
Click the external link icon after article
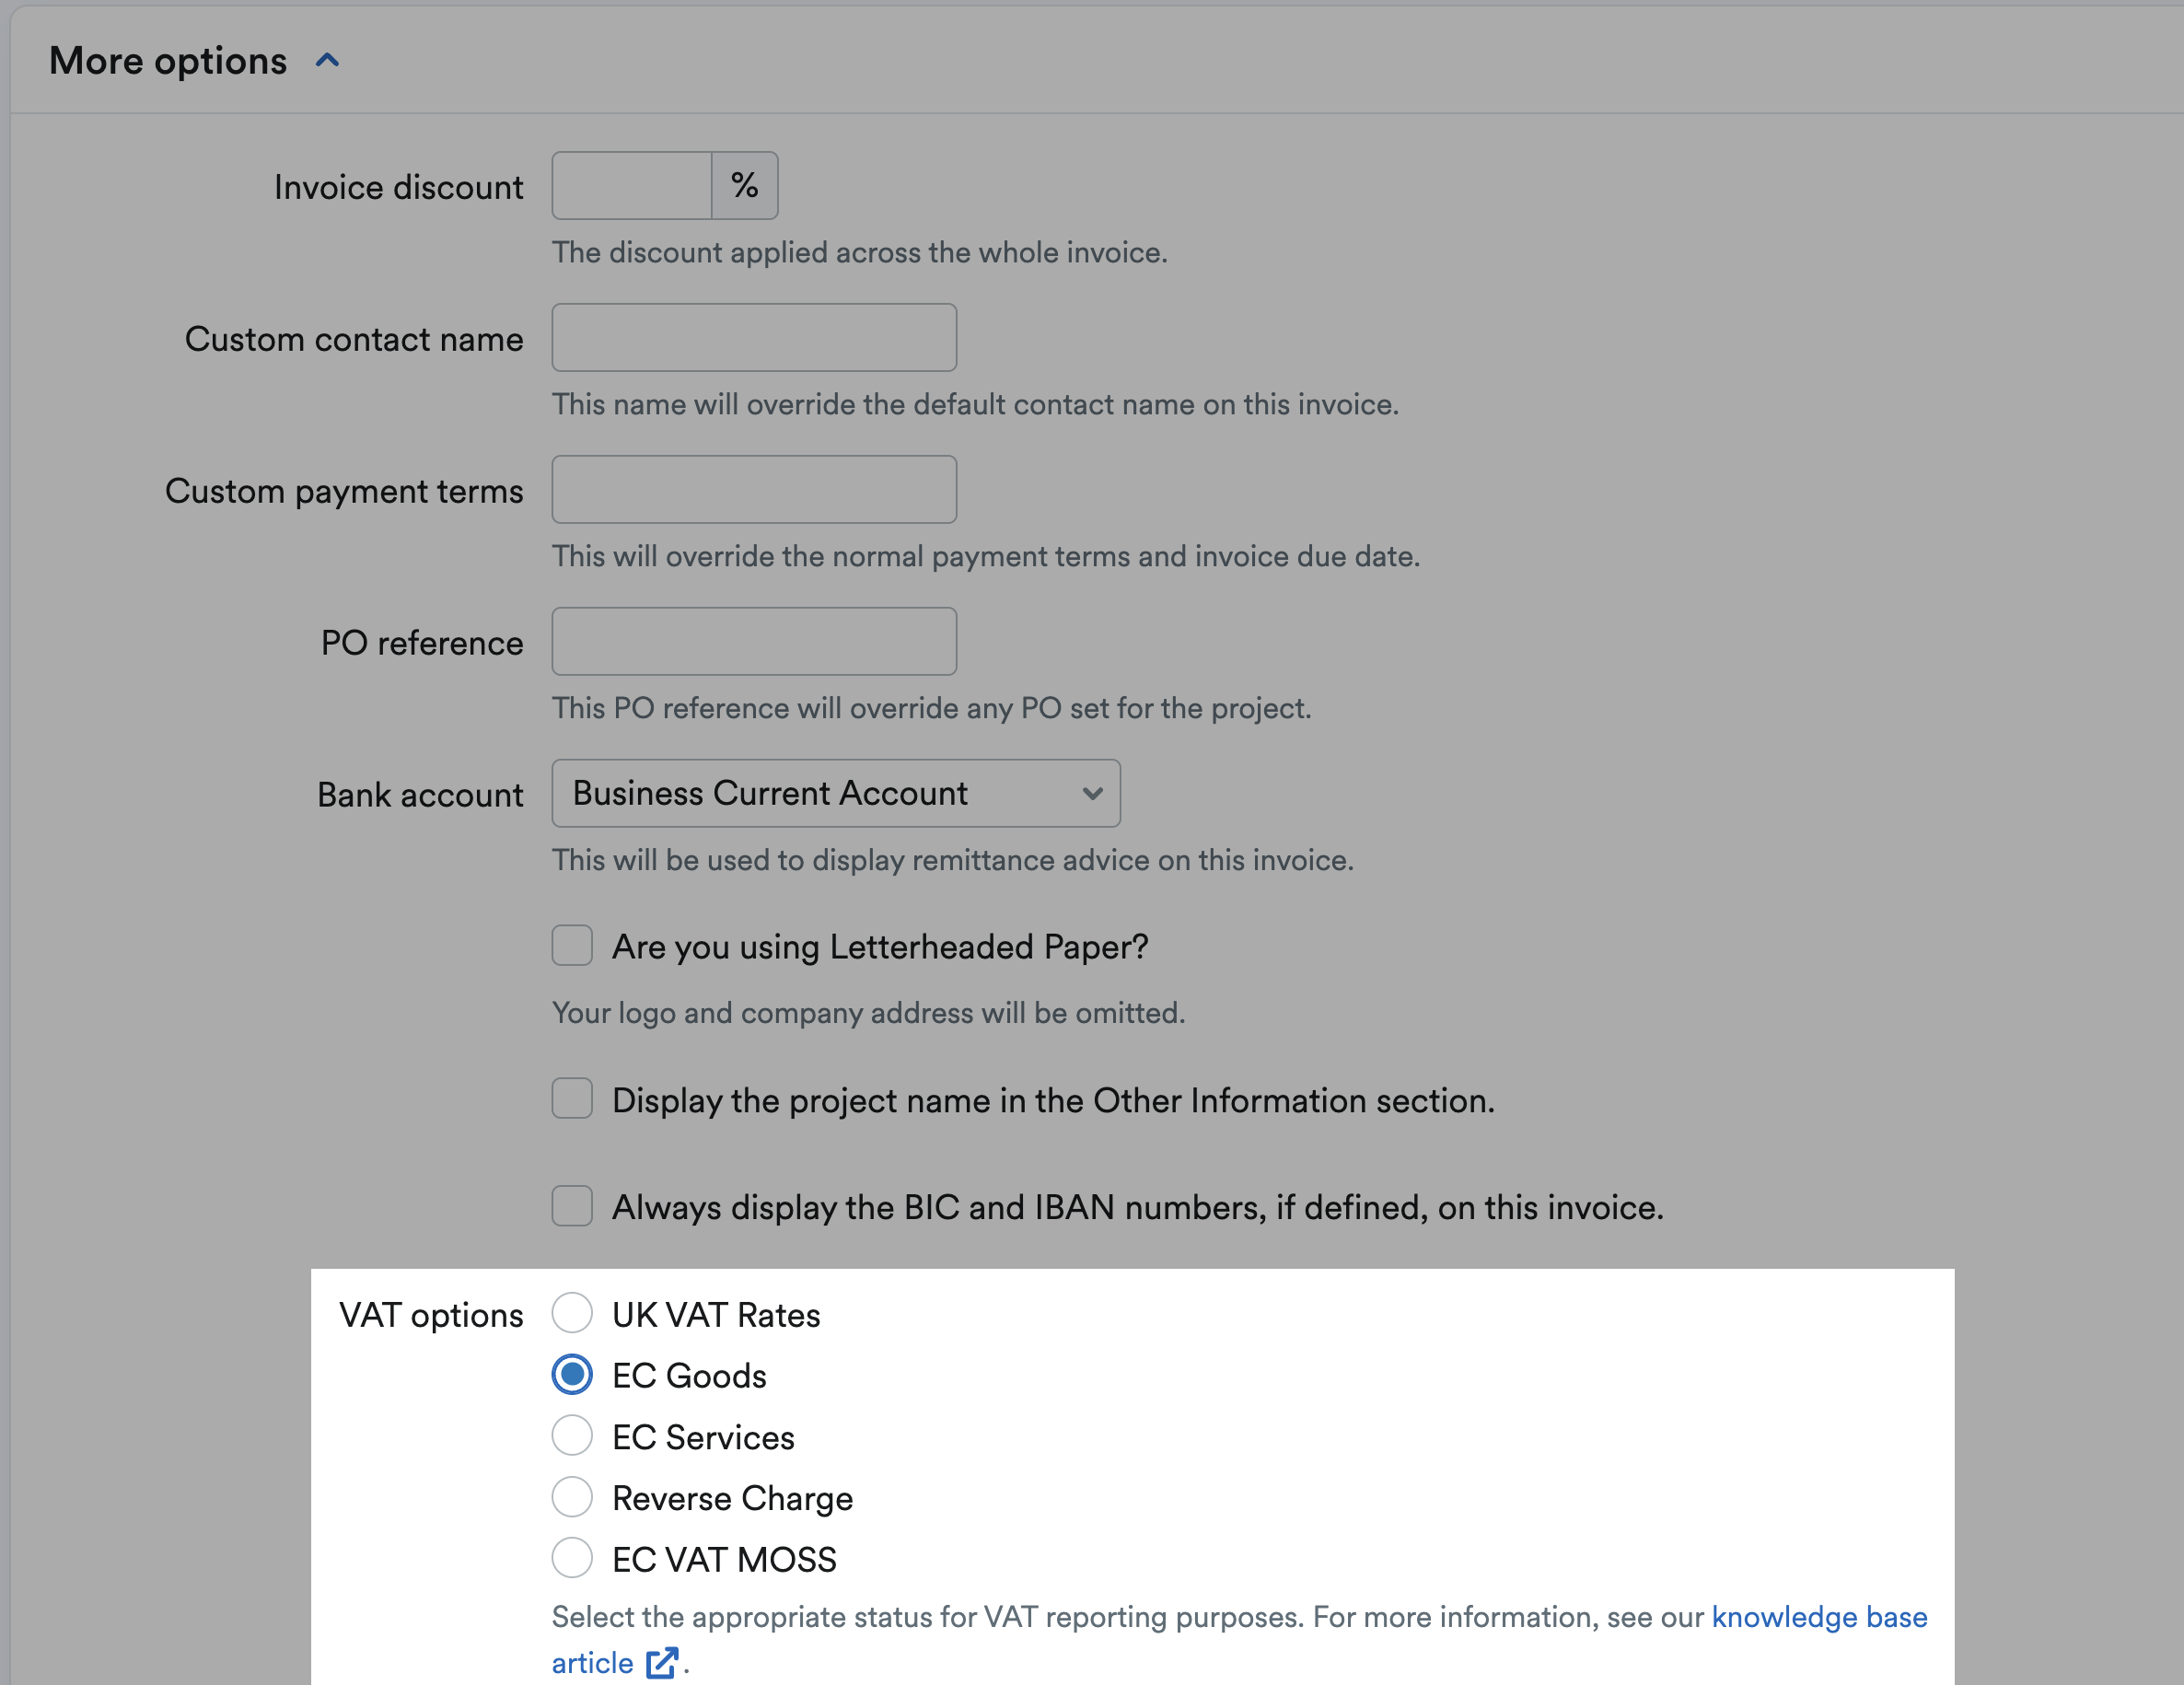coord(662,1663)
